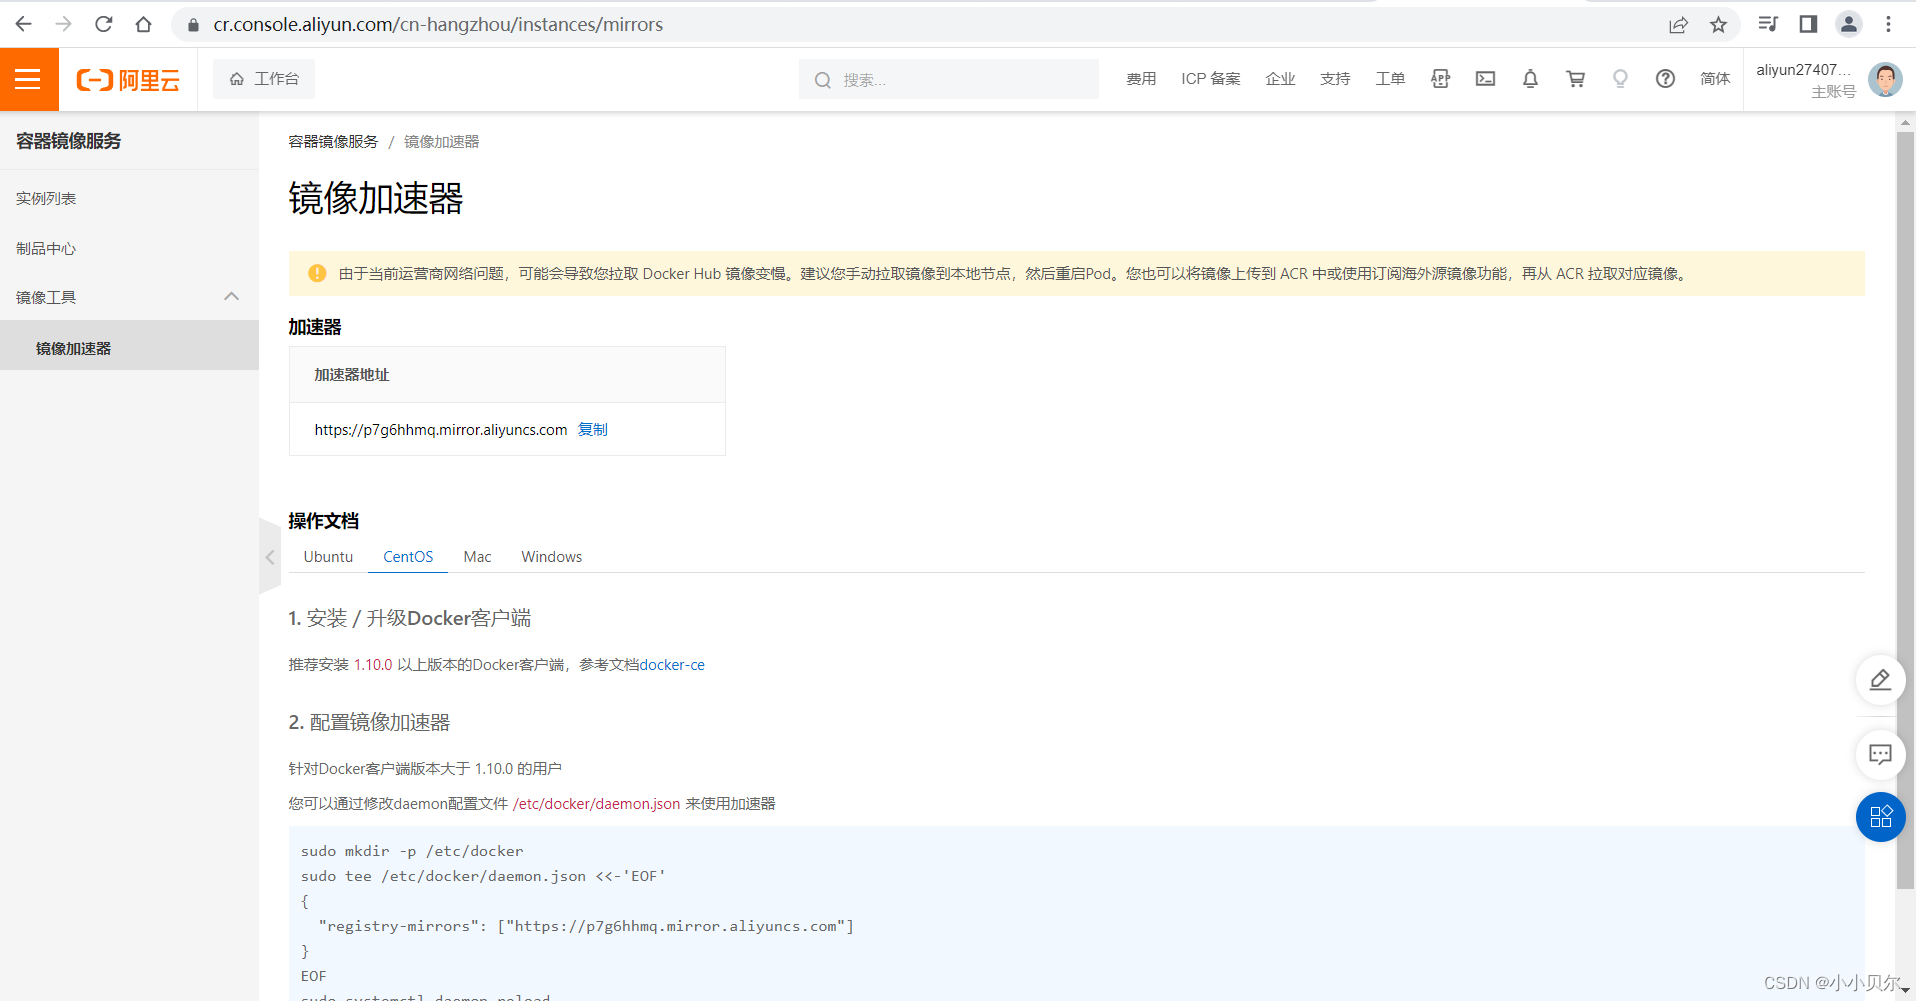Go to 制品中心 in sidebar
This screenshot has height=1001, width=1916.
(x=46, y=248)
